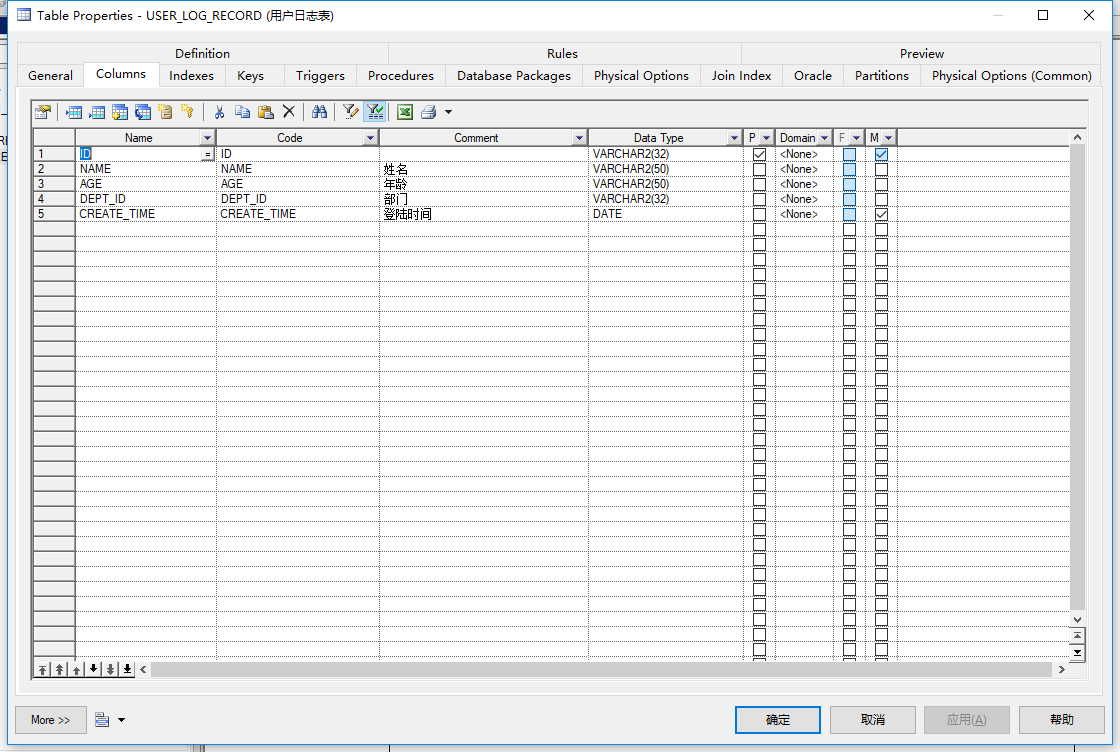The width and height of the screenshot is (1120, 752).
Task: Check the M checkbox for the AGE row
Action: [x=881, y=184]
